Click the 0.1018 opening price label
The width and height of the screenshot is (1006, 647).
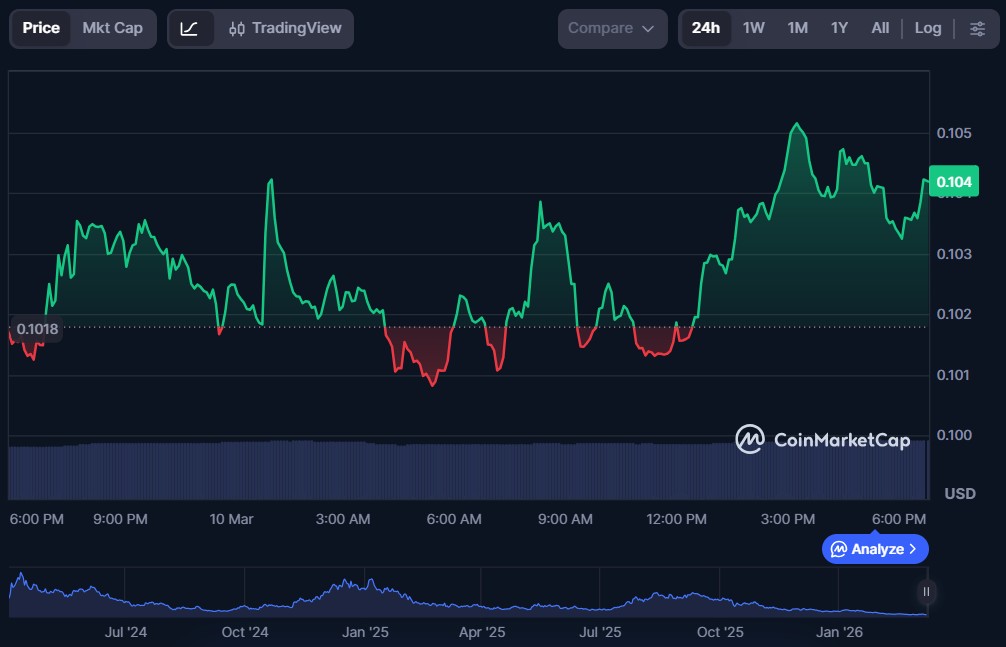37,328
